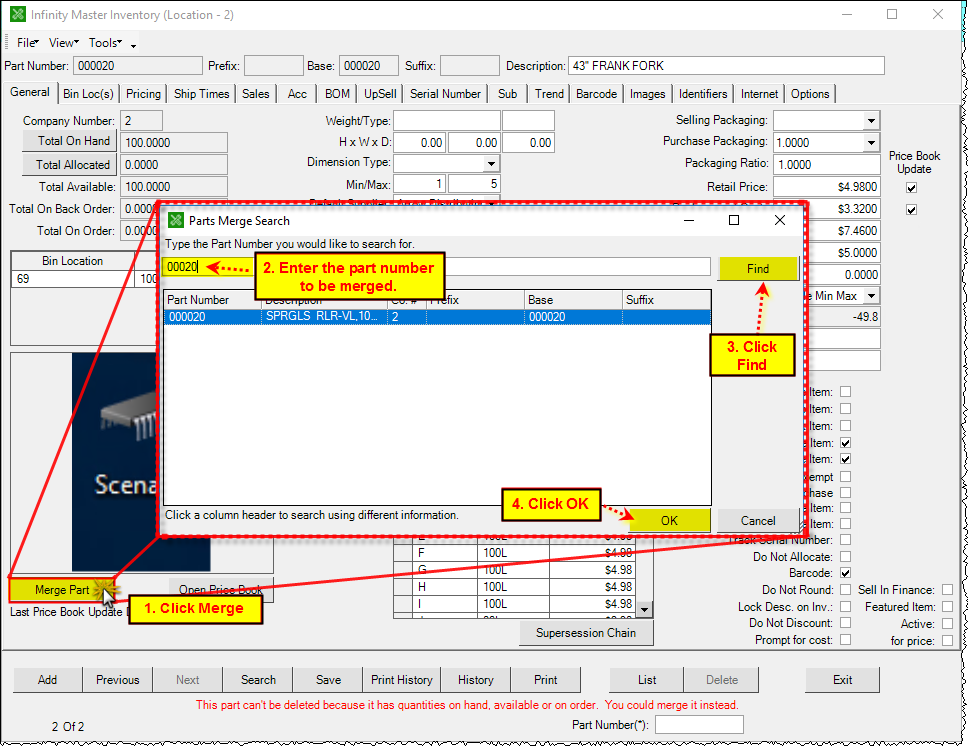Switch to the Barcode tab
This screenshot has width=968, height=746.
pyautogui.click(x=596, y=94)
